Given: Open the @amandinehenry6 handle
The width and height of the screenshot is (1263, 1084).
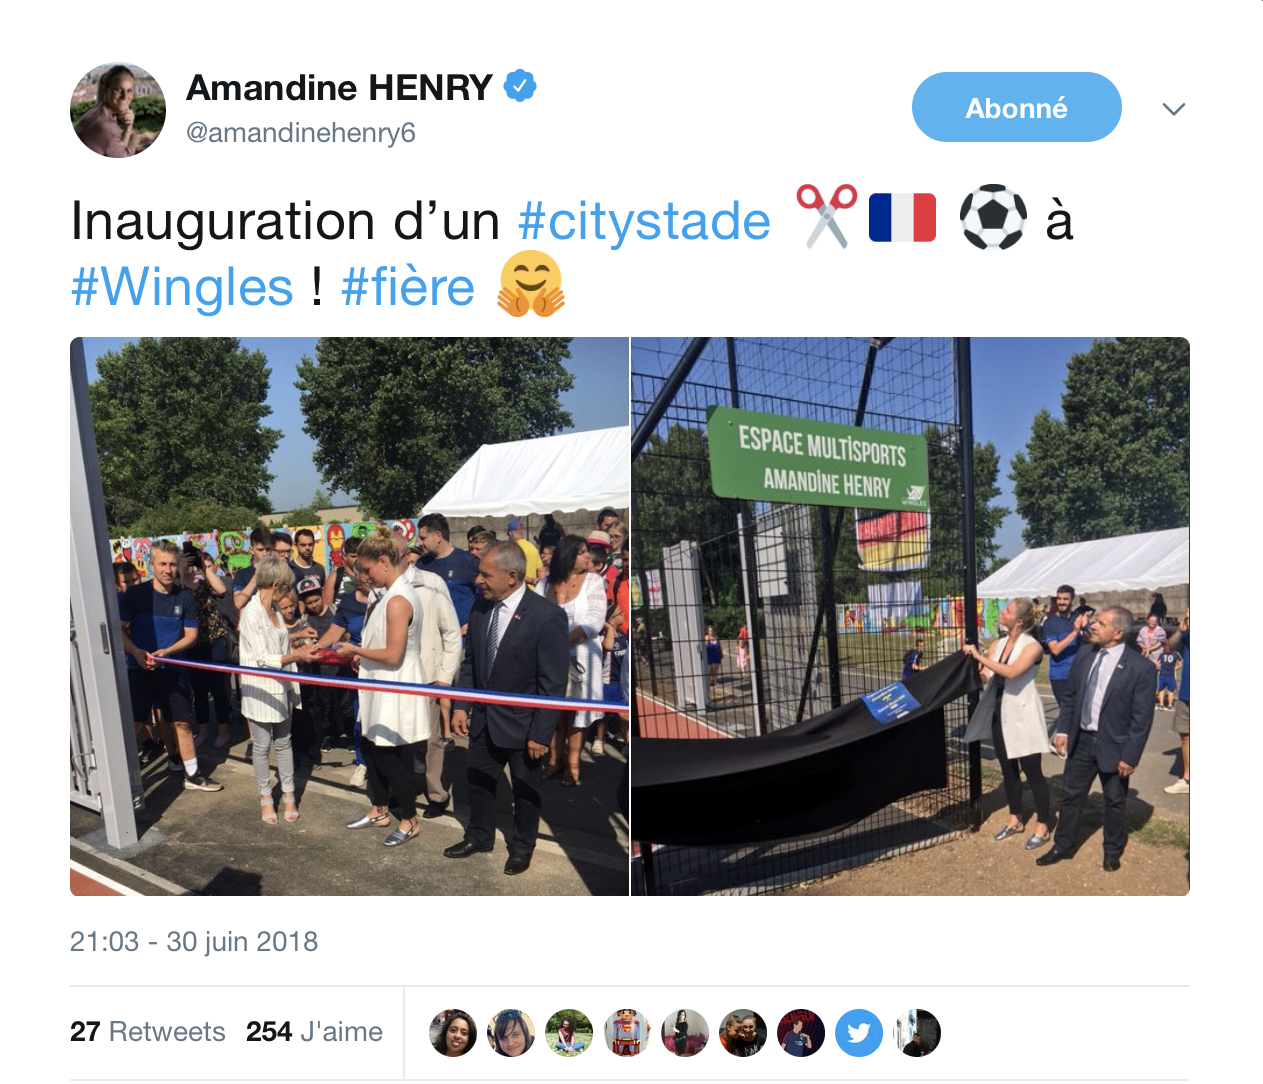Looking at the screenshot, I should 301,133.
